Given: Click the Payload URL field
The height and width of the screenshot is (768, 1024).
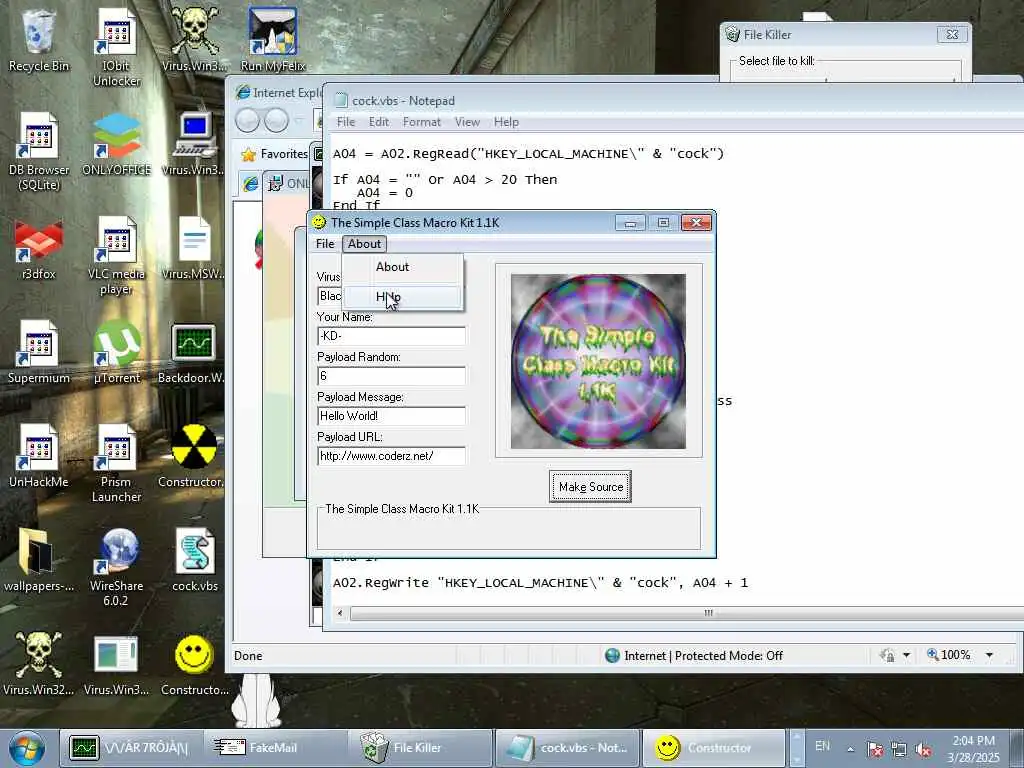Looking at the screenshot, I should [x=391, y=456].
